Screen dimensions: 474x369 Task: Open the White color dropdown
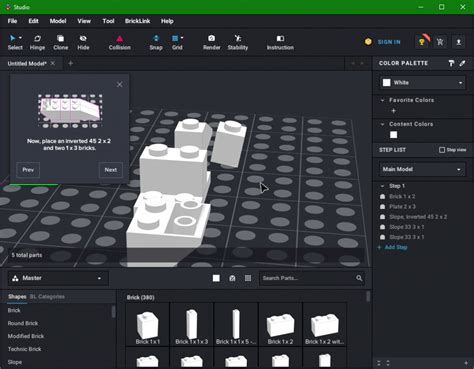(422, 82)
